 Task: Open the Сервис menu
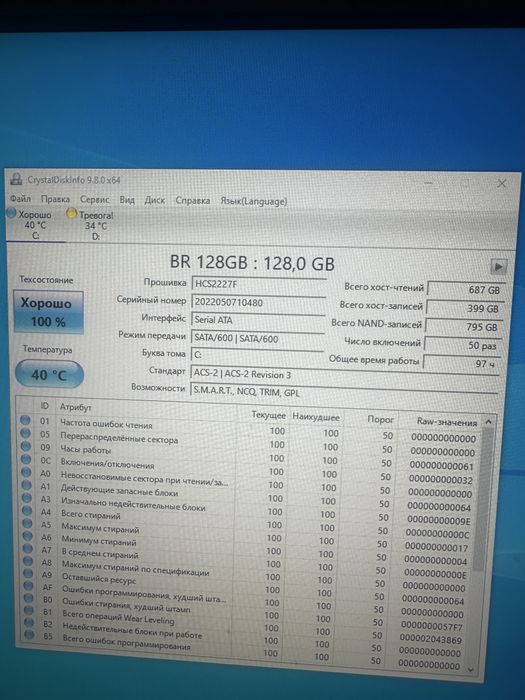(95, 200)
